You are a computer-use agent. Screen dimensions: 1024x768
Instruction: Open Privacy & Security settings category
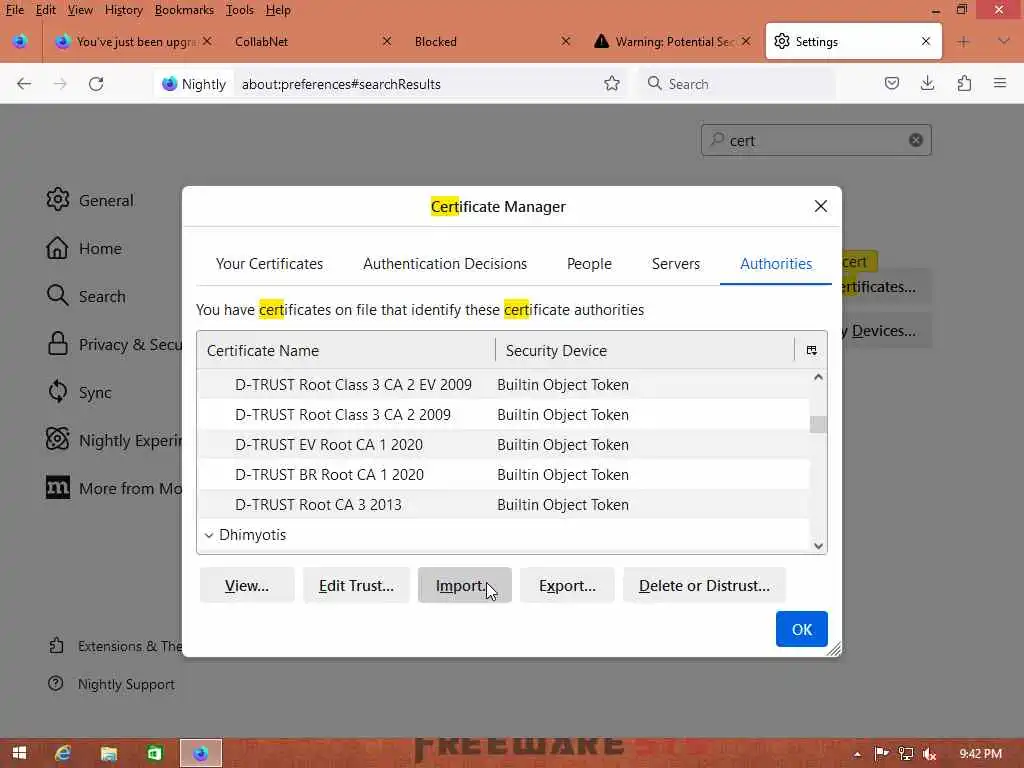(114, 344)
